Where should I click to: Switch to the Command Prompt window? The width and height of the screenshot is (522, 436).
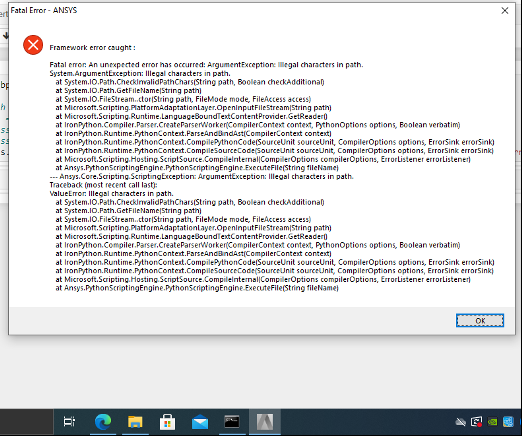tap(232, 422)
